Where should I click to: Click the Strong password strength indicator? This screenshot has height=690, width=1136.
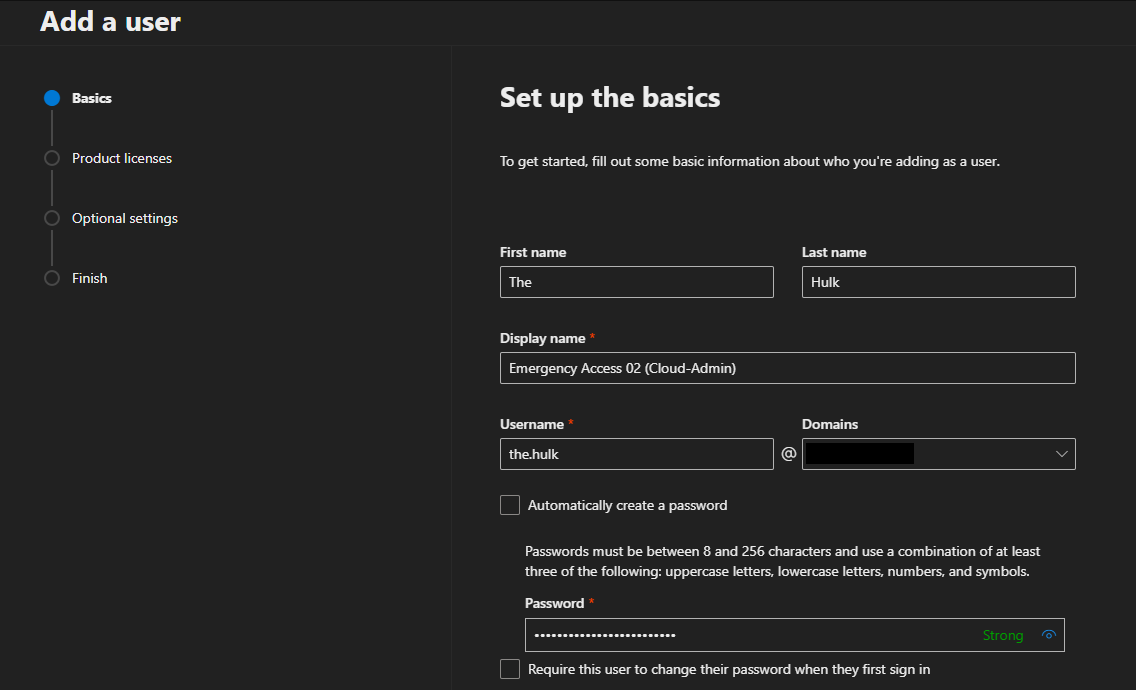pos(1002,635)
